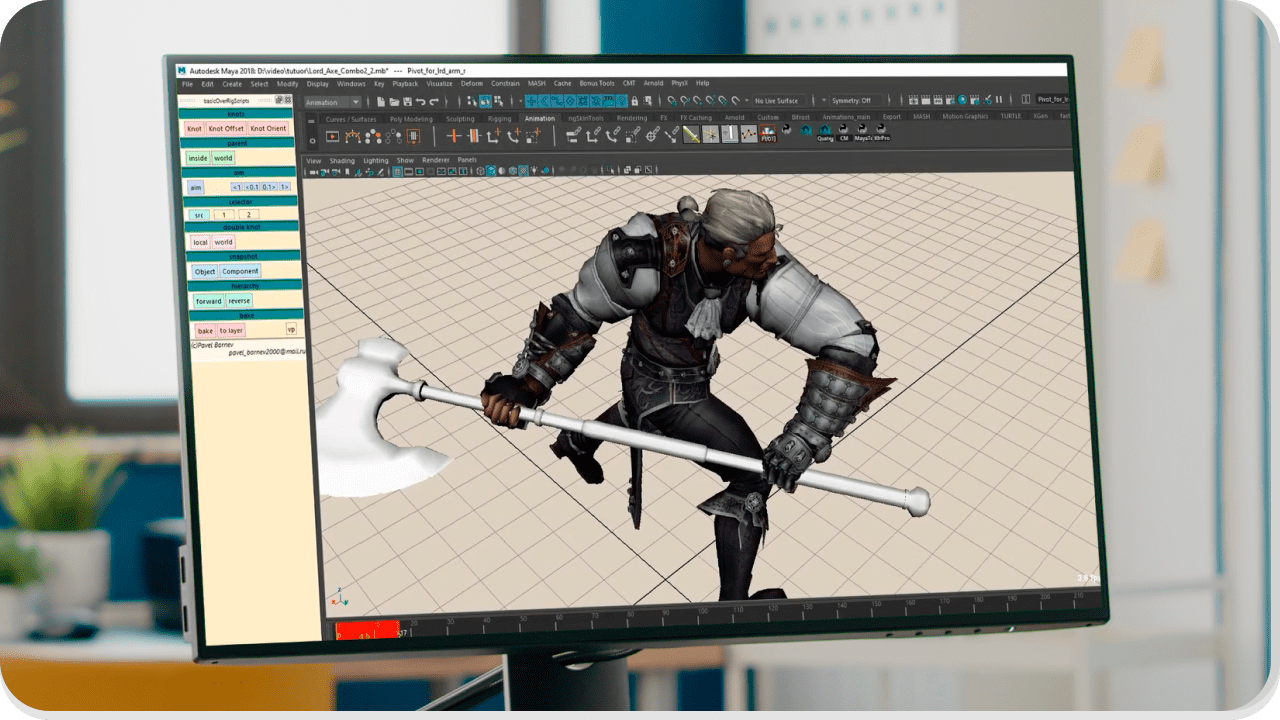This screenshot has height=720, width=1280.
Task: Open the Modify menu
Action: coord(288,83)
